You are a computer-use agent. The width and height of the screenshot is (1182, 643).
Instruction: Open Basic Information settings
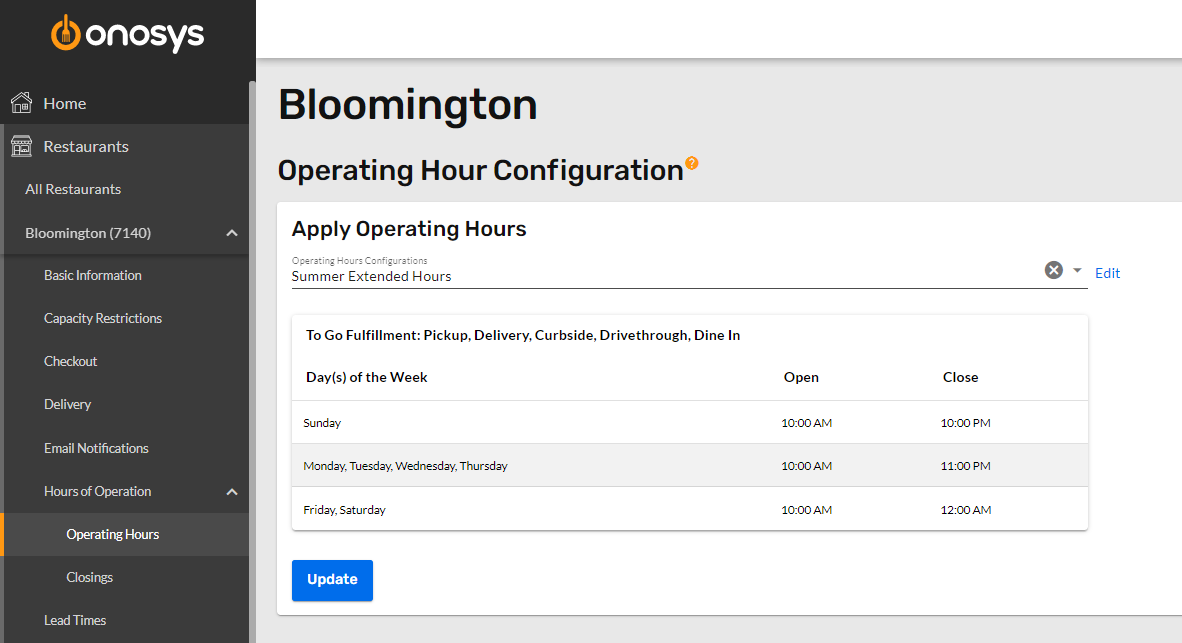pyautogui.click(x=92, y=275)
